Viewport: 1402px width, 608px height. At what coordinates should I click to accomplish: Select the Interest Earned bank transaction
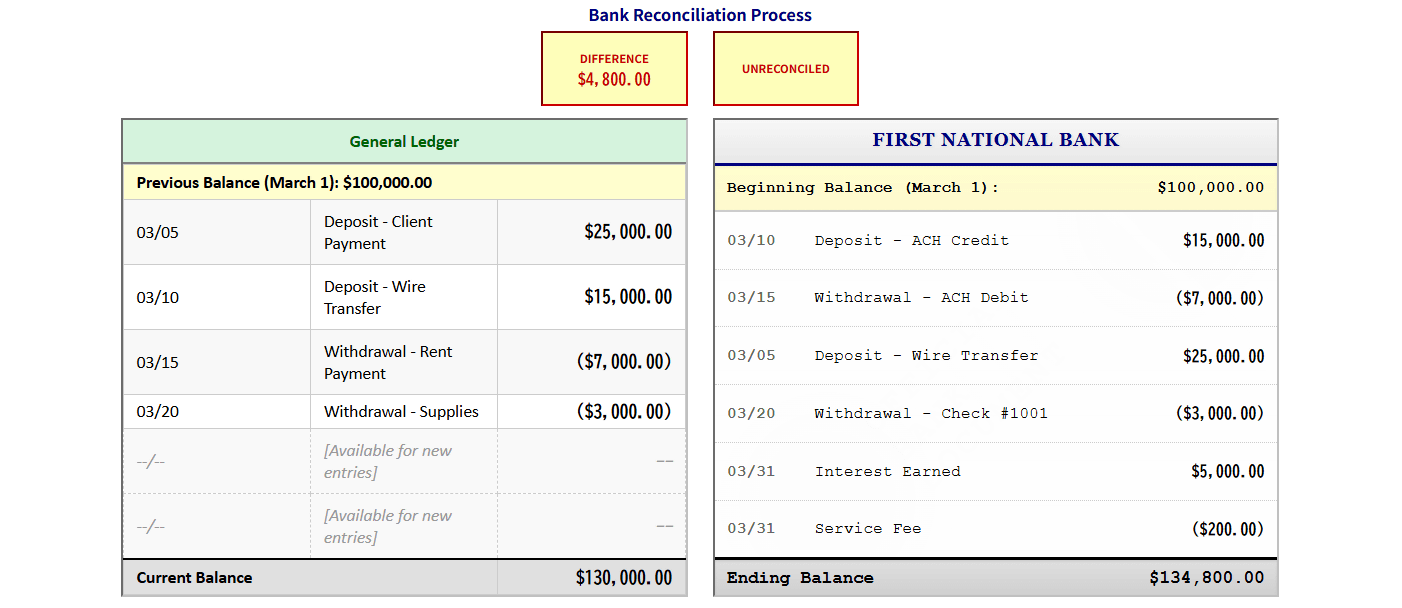tap(995, 472)
